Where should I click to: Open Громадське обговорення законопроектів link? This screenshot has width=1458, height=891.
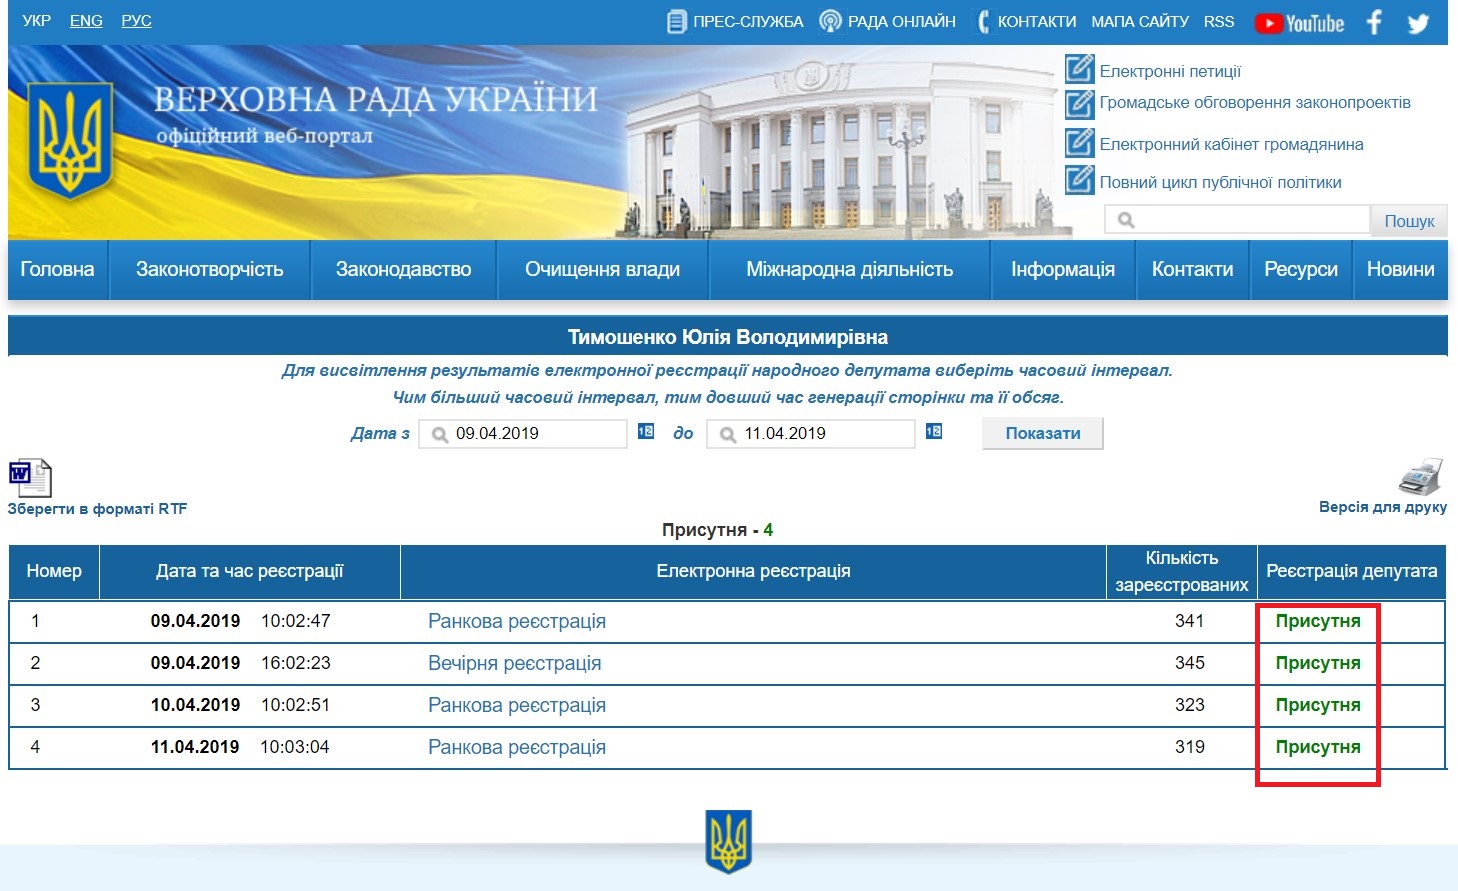click(x=1254, y=103)
